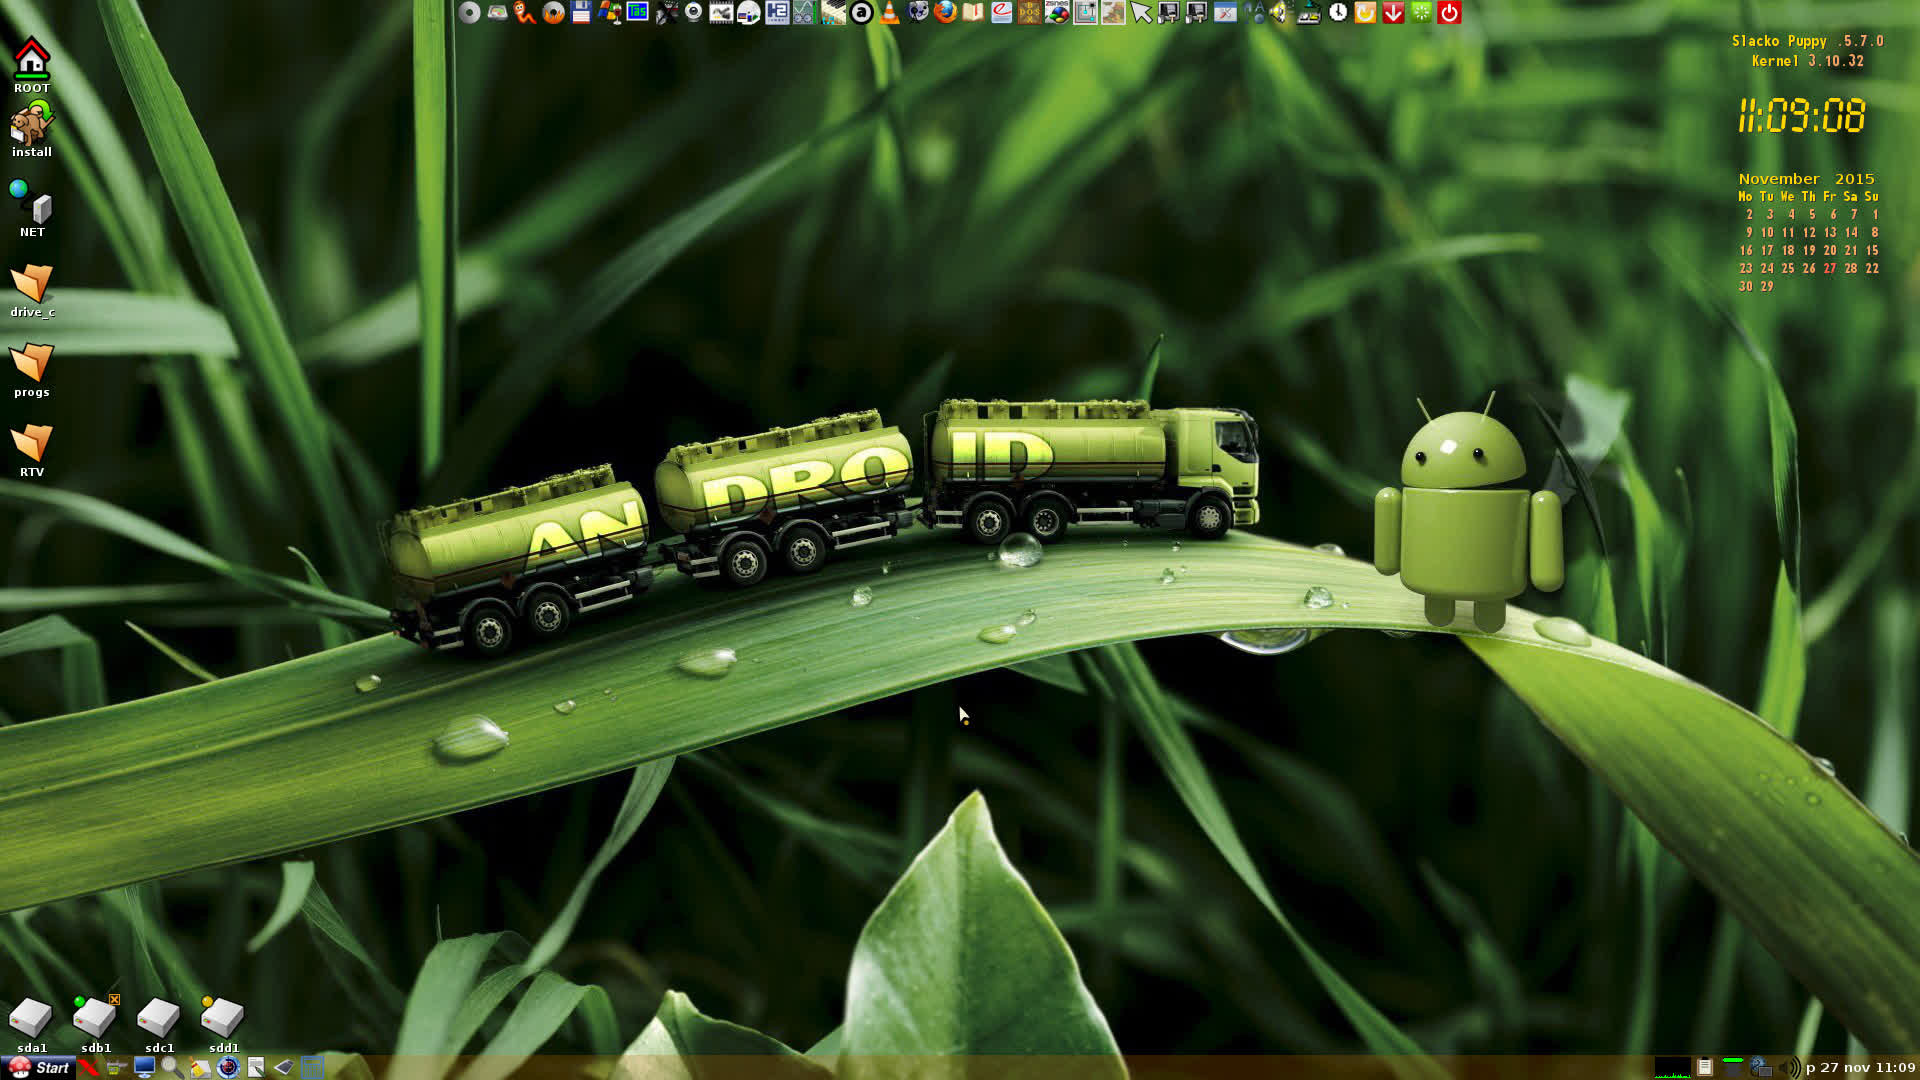Screen dimensions: 1920x1080
Task: Launch the calculator taskbar icon
Action: [312, 1067]
